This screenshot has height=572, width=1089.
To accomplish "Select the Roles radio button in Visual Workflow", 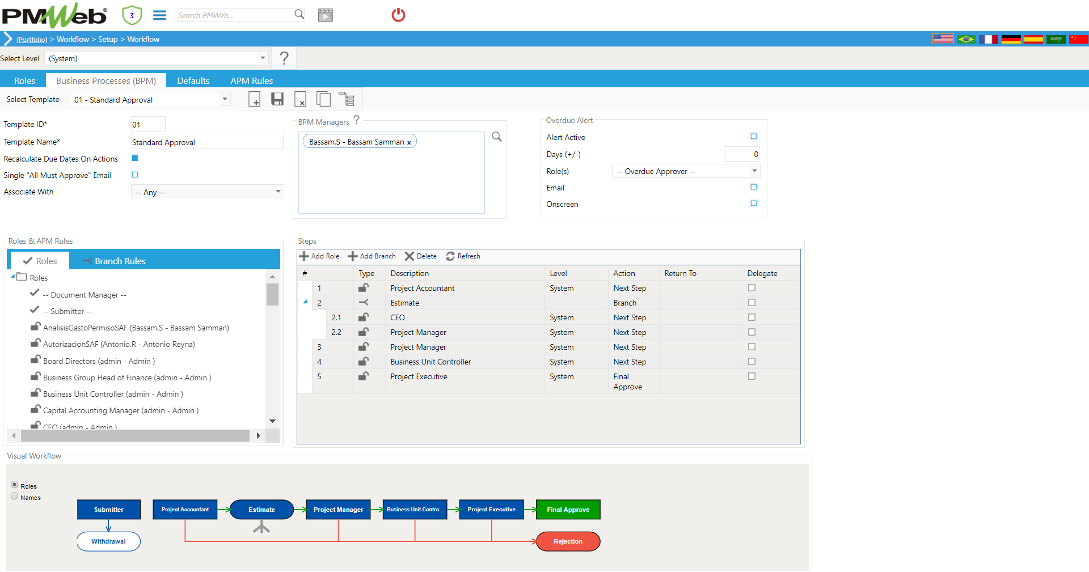I will [x=15, y=485].
